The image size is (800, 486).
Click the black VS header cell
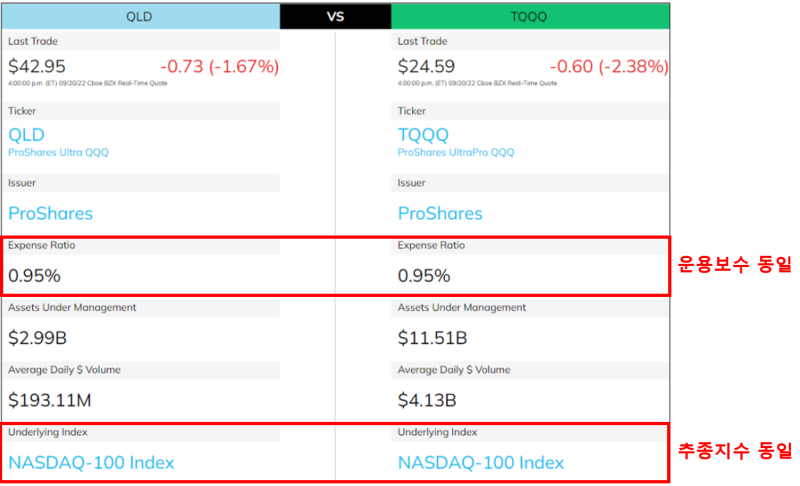coord(336,16)
